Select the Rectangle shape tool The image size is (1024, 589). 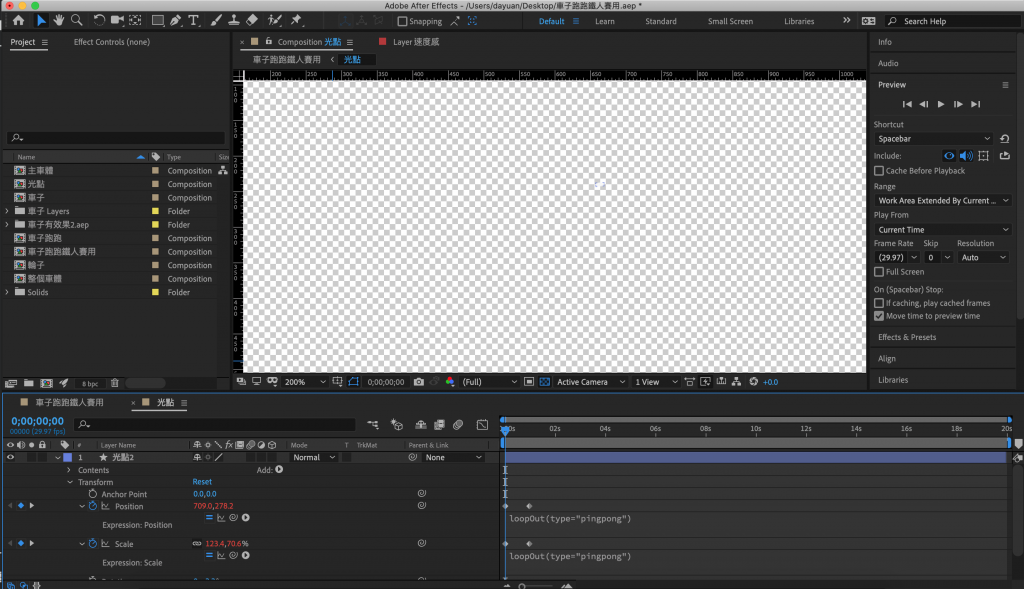157,20
